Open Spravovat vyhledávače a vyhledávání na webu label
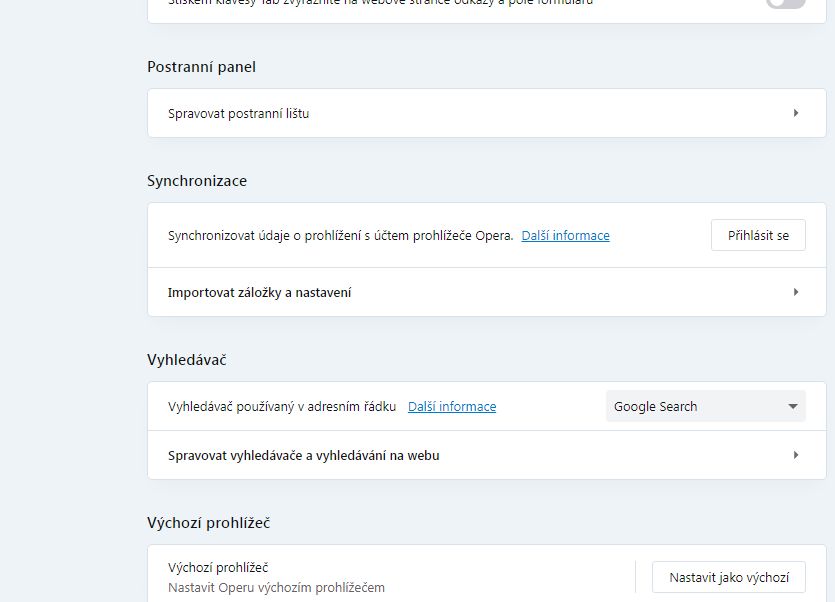 pyautogui.click(x=303, y=455)
